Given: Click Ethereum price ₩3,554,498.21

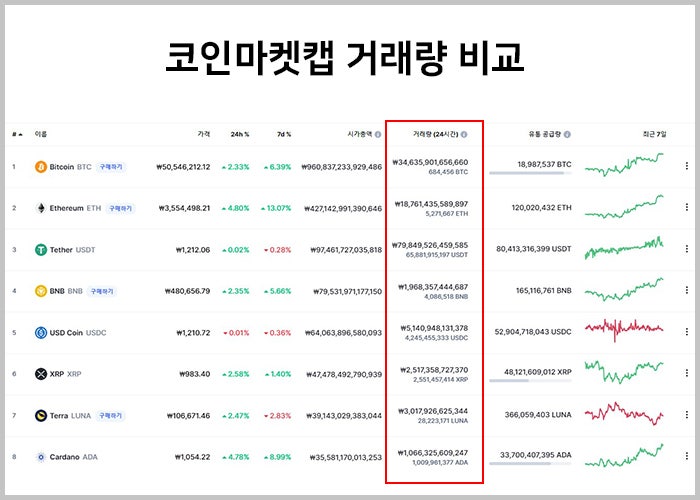Looking at the screenshot, I should coord(184,208).
